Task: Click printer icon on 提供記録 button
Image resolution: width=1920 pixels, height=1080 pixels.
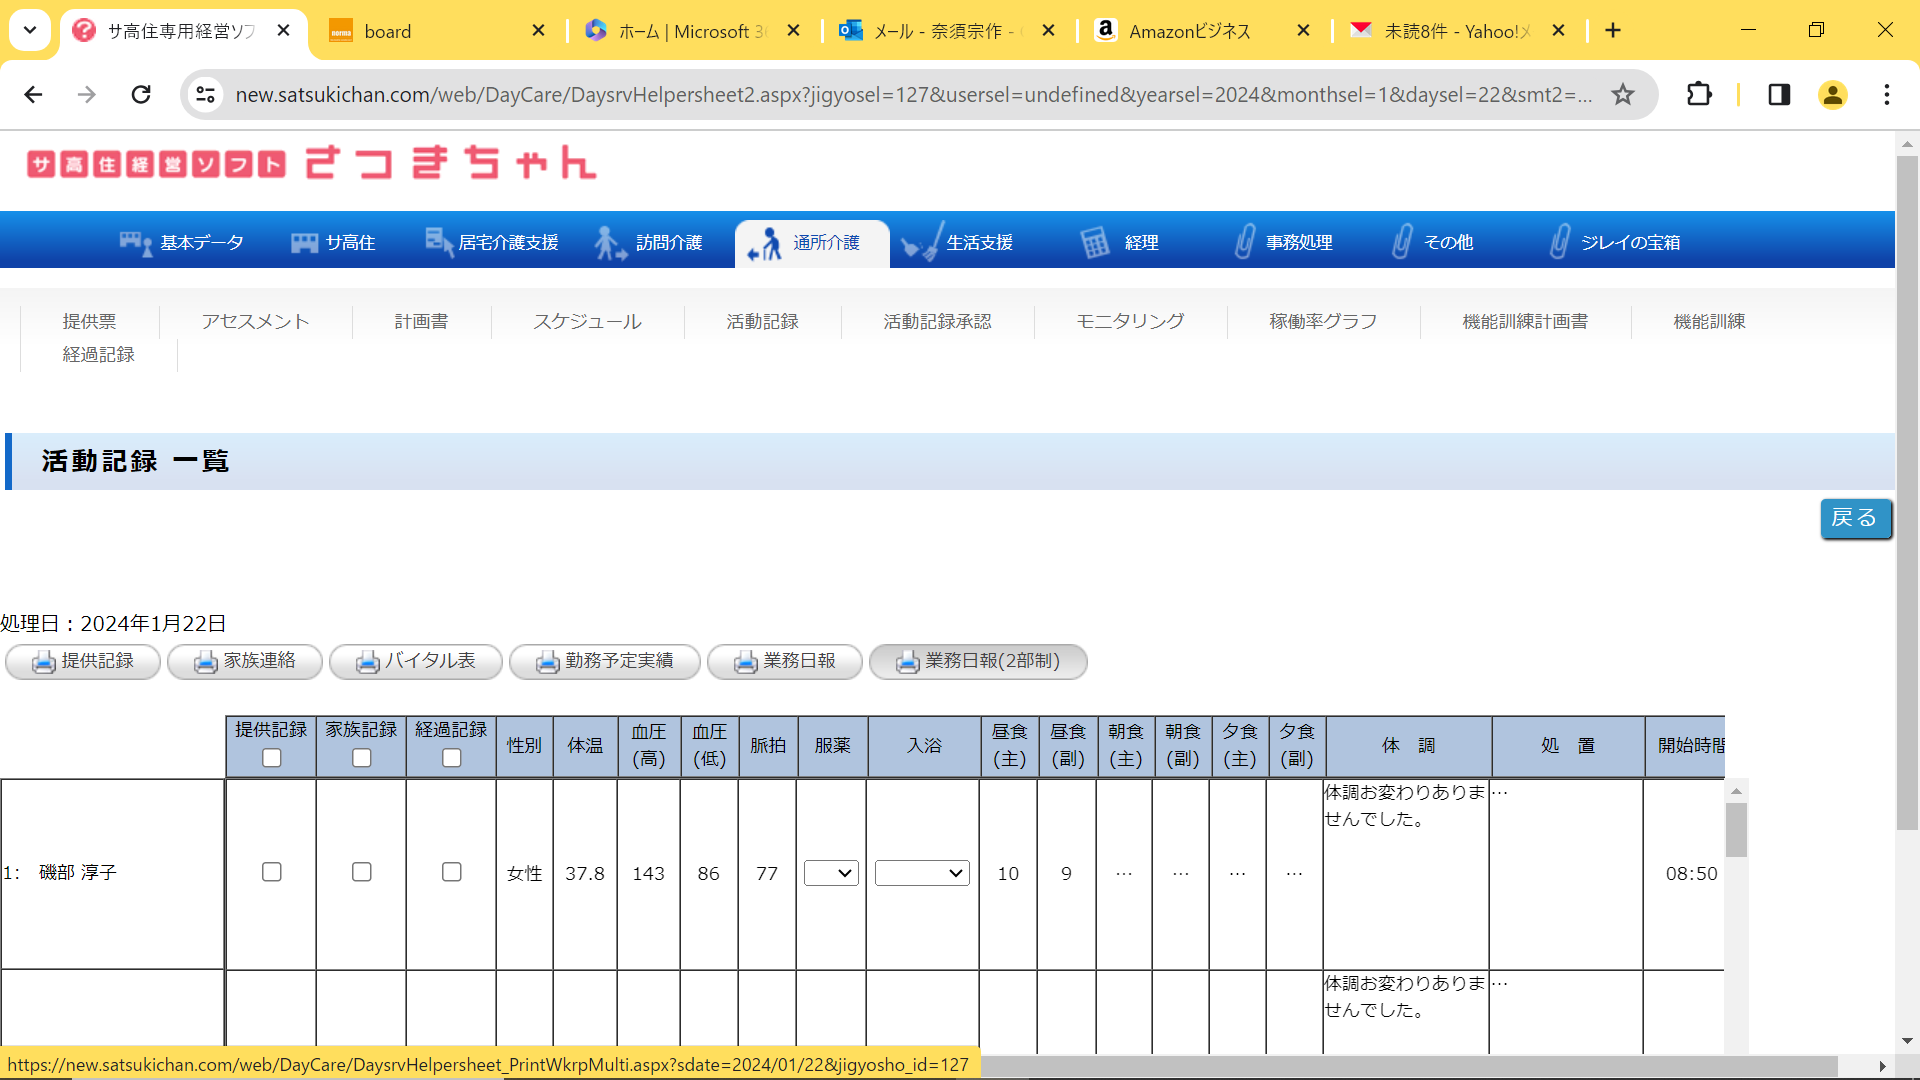Action: (x=43, y=662)
